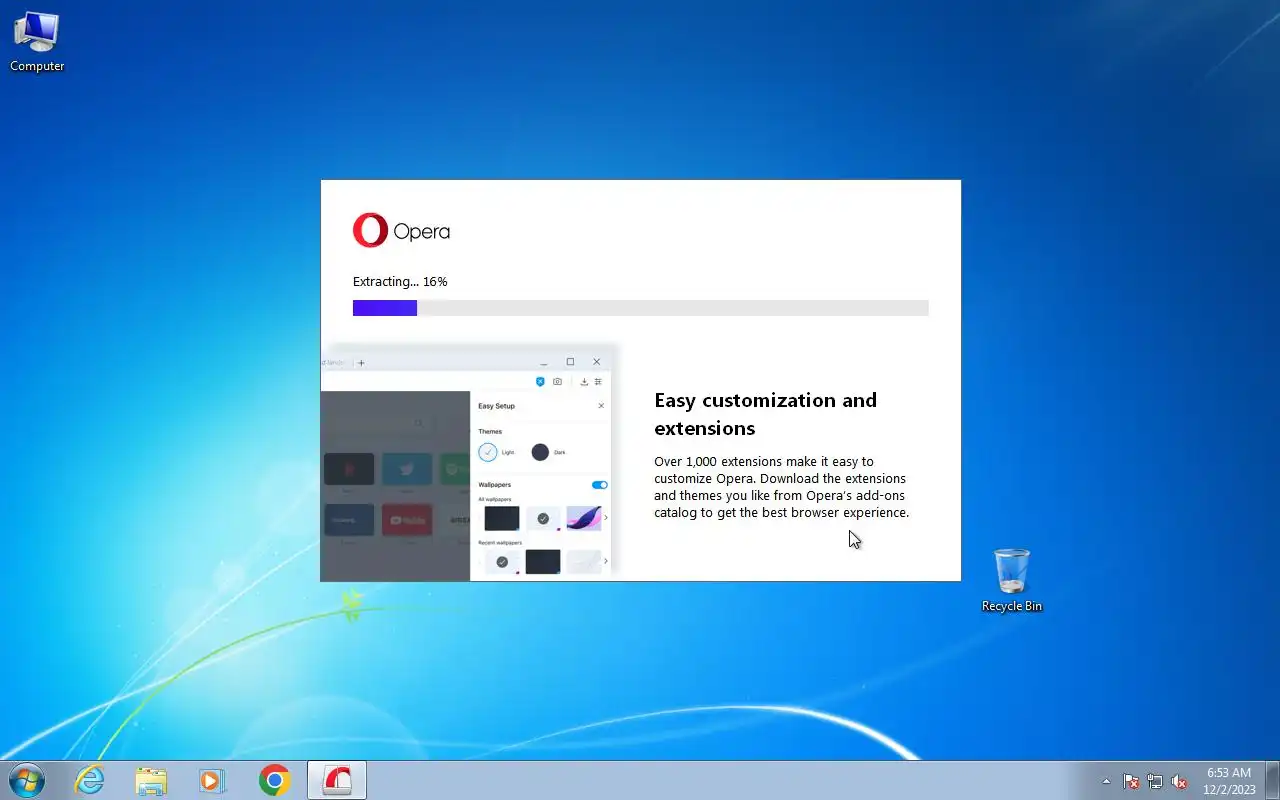The height and width of the screenshot is (800, 1280).
Task: Click the downloads arrow icon in preview
Action: click(584, 382)
